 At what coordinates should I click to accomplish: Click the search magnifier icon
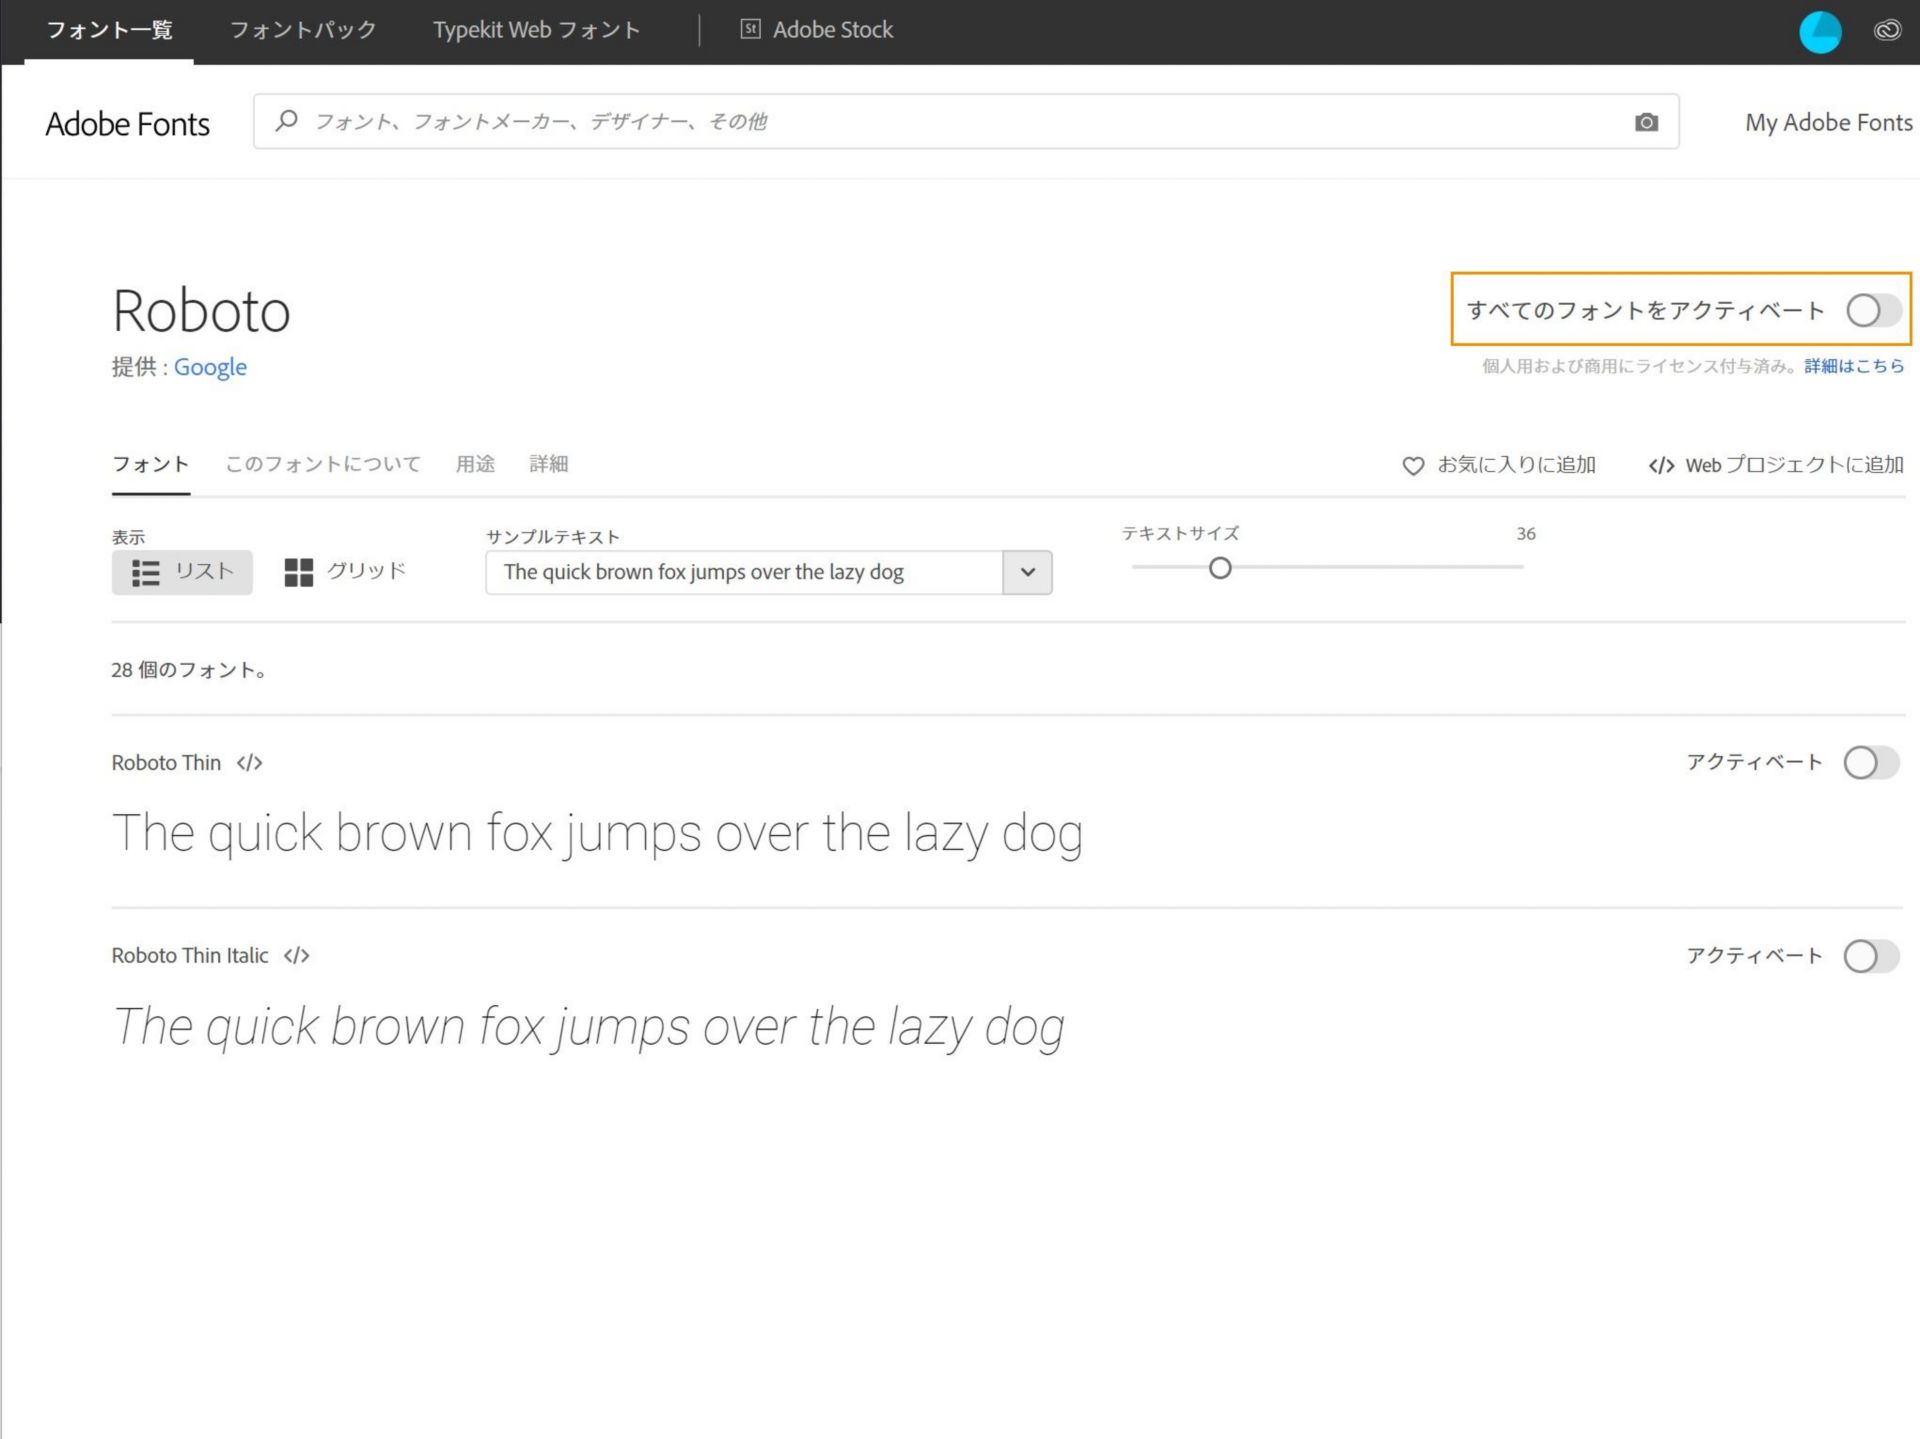[x=287, y=121]
